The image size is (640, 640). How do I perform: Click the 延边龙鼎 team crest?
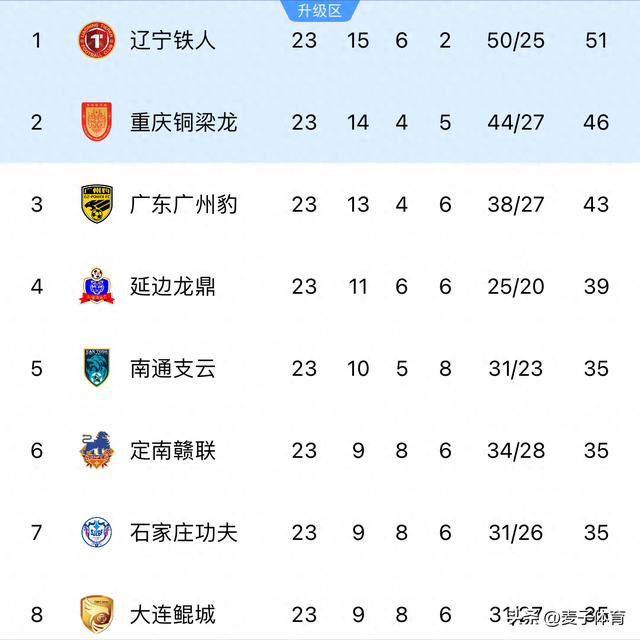[97, 286]
